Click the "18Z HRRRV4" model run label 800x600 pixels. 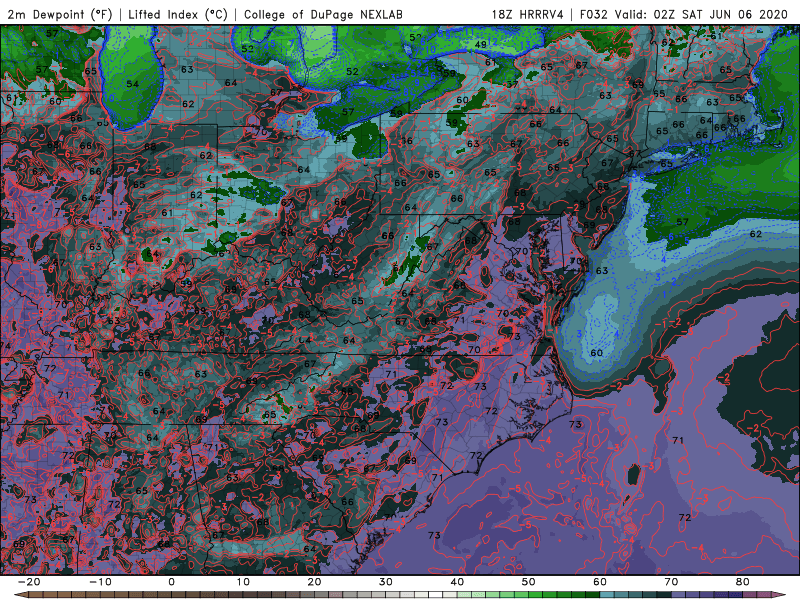point(528,14)
